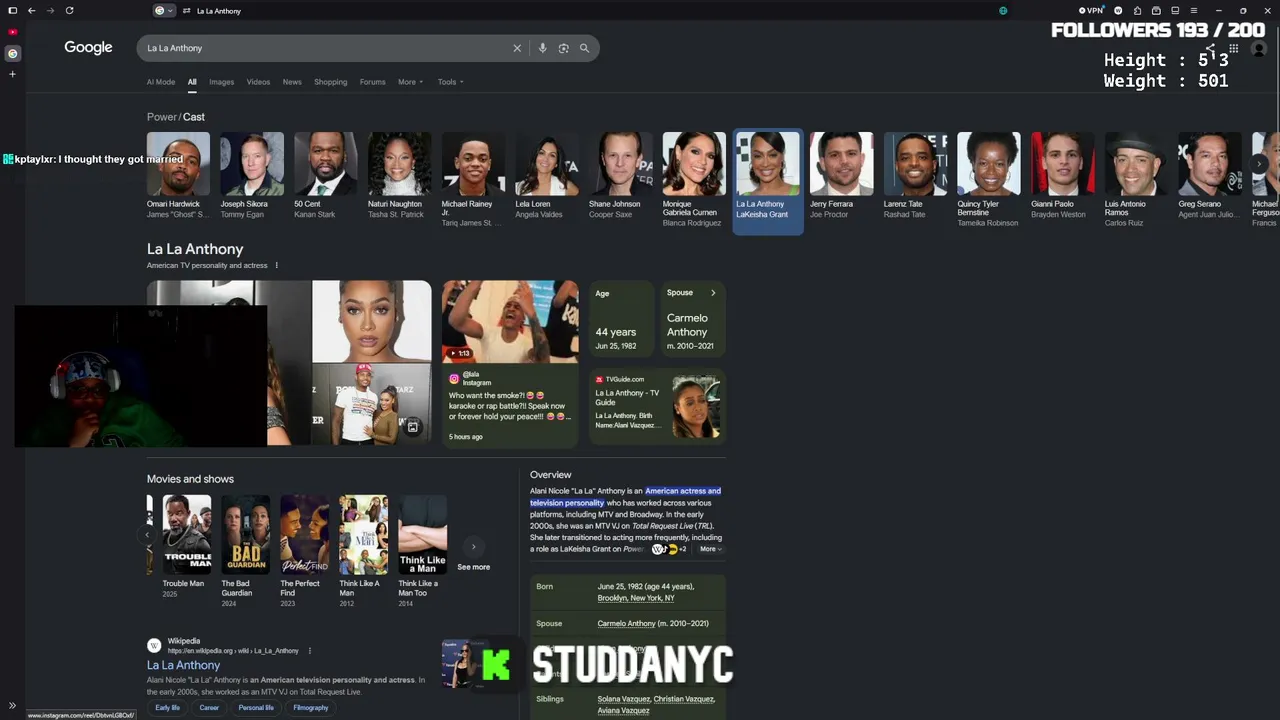Open more images icon on photo collage
1280x720 pixels.
point(413,427)
